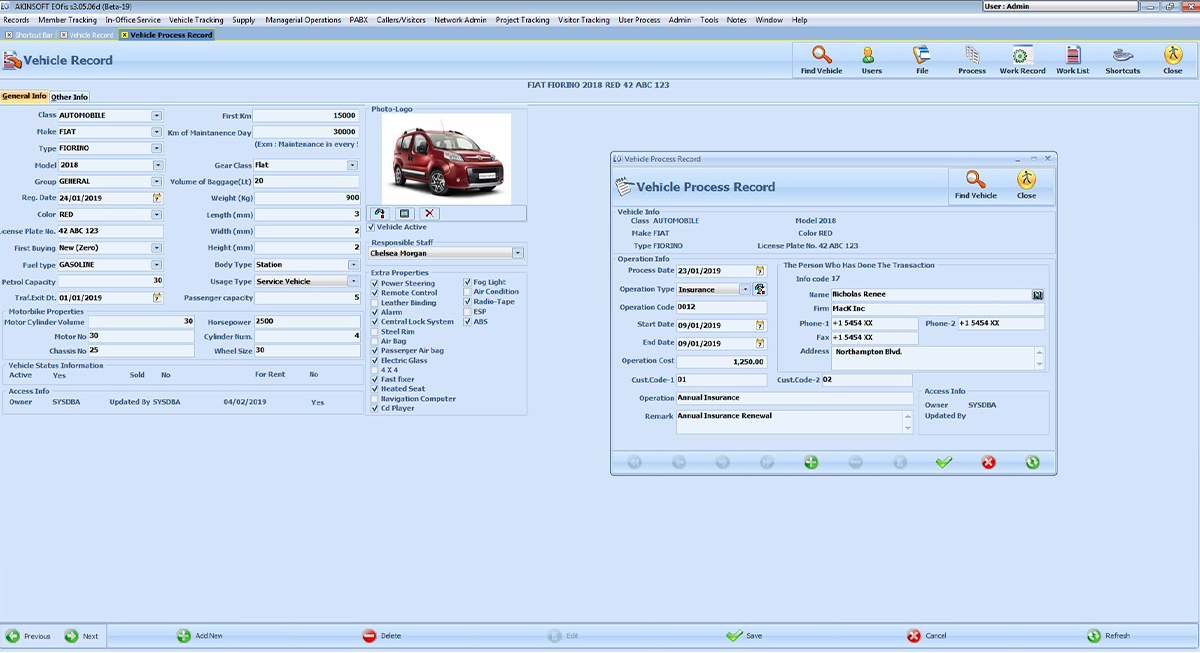Expand the Body Type dropdown
Image resolution: width=1200 pixels, height=653 pixels.
[x=353, y=265]
